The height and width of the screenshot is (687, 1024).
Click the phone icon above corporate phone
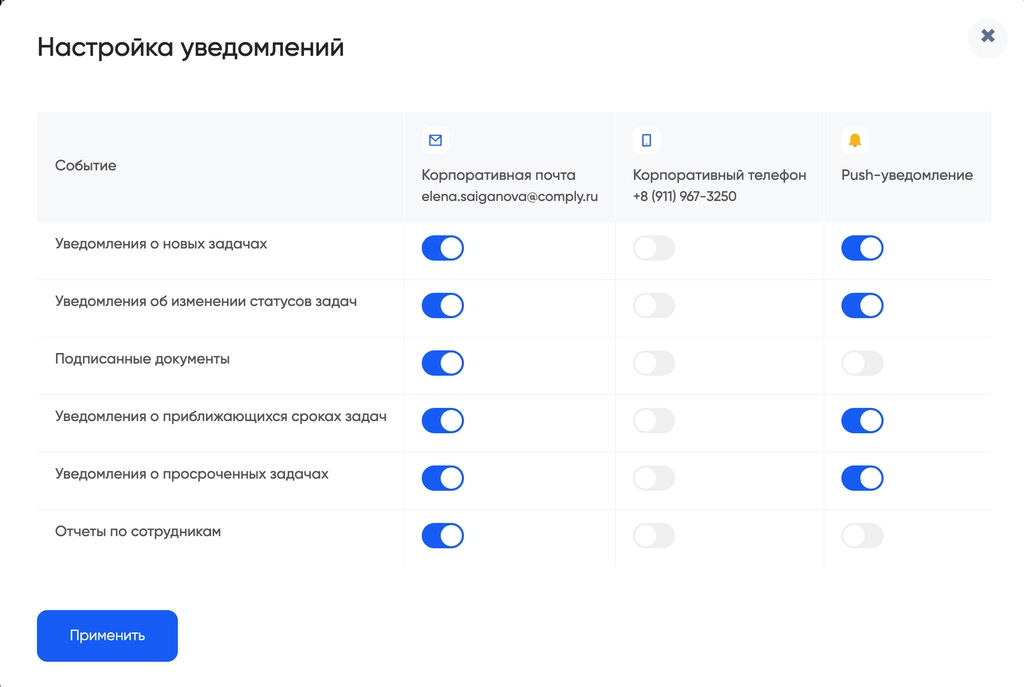pos(646,140)
